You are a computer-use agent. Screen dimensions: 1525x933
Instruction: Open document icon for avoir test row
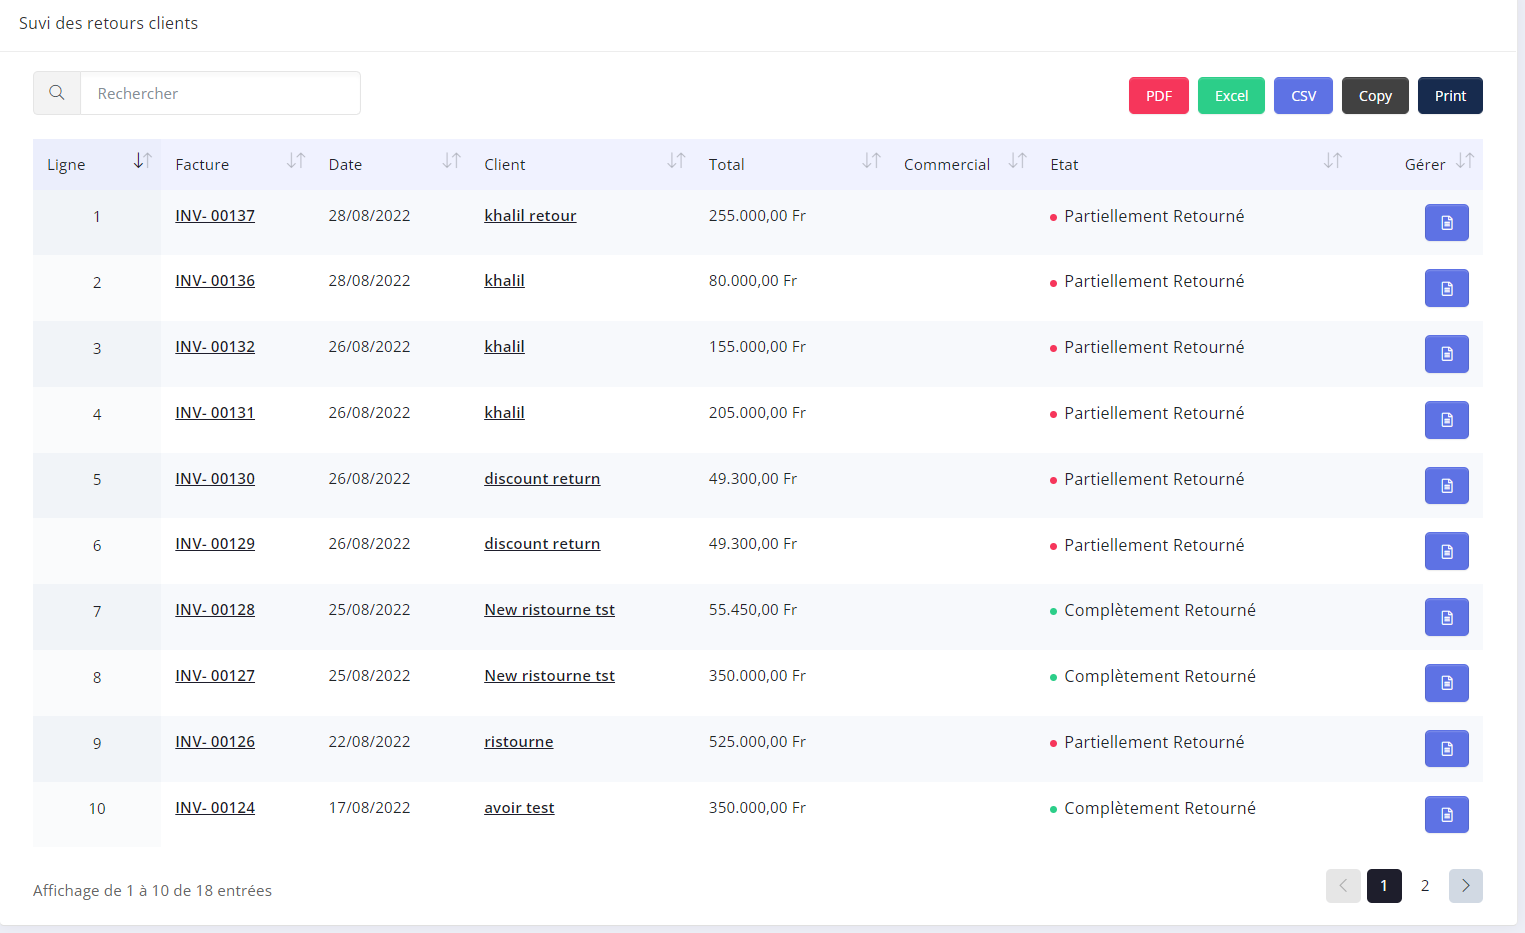coord(1446,814)
